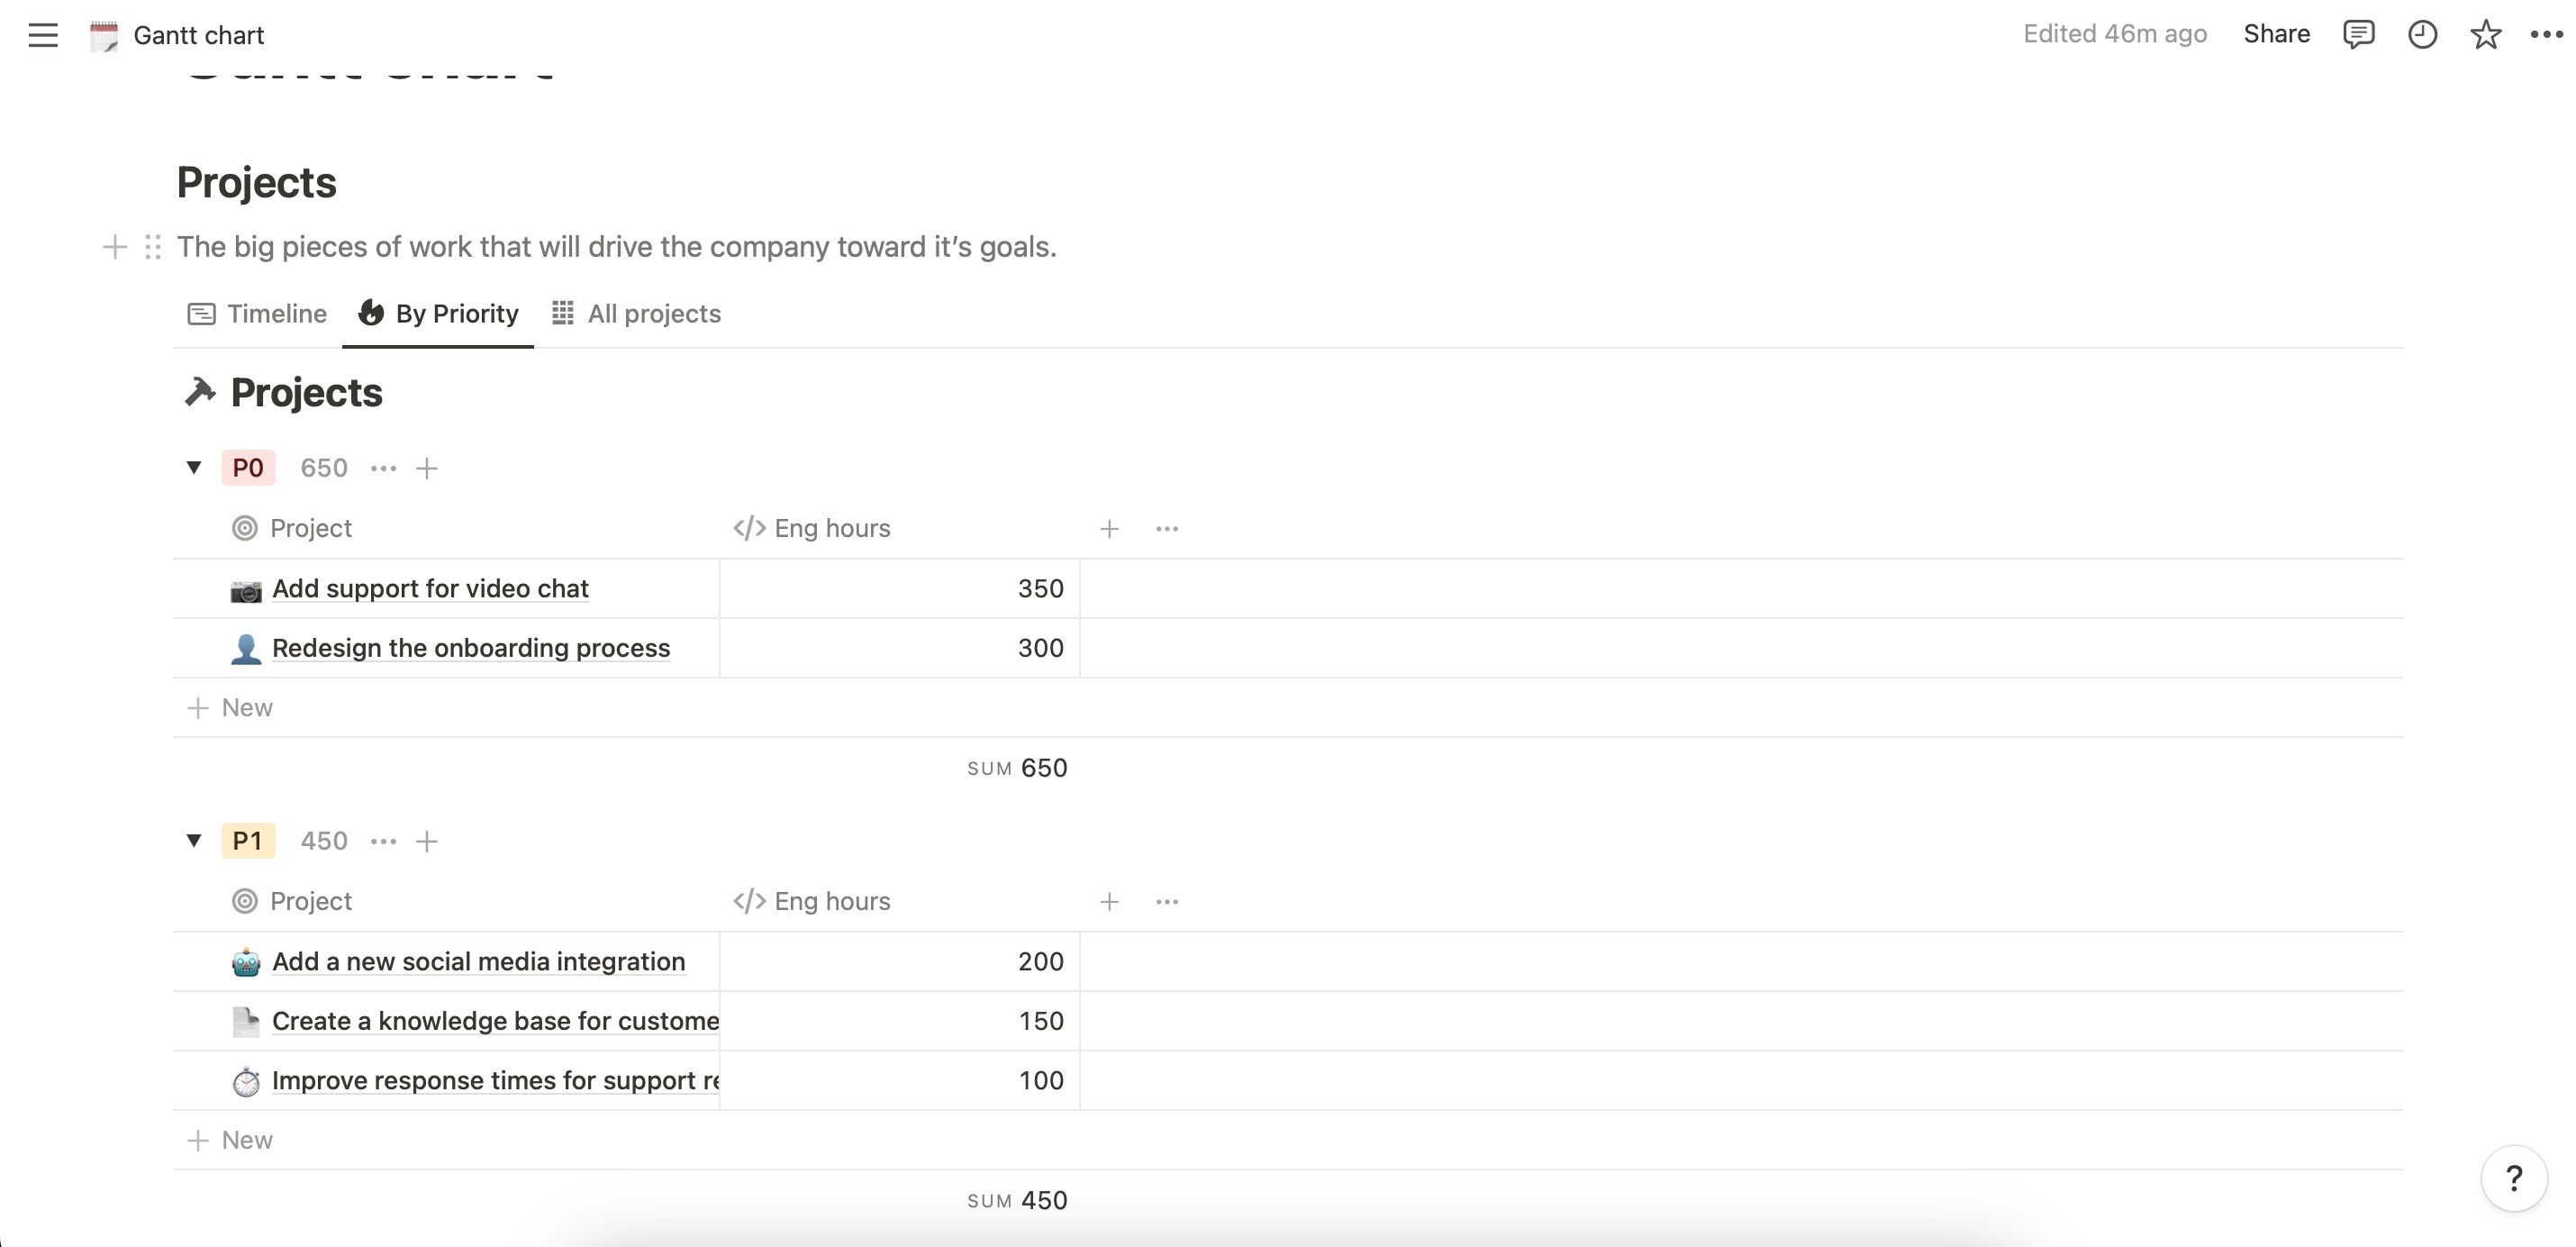Open P1 group options ellipsis
Viewport: 2576px width, 1247px height.
tap(383, 842)
